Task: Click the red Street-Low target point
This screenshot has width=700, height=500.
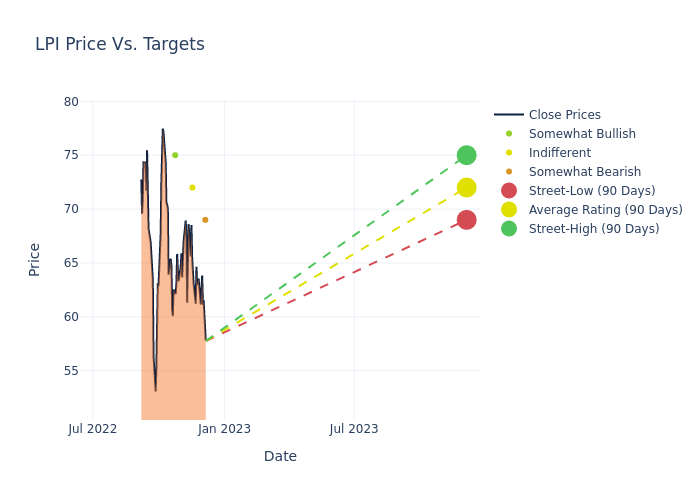Action: pyautogui.click(x=466, y=220)
